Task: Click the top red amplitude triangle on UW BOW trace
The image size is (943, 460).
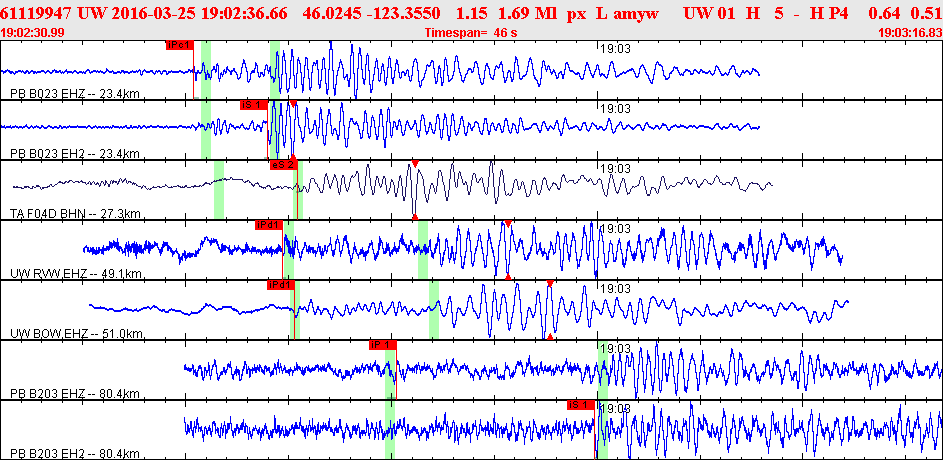Action: click(x=550, y=284)
